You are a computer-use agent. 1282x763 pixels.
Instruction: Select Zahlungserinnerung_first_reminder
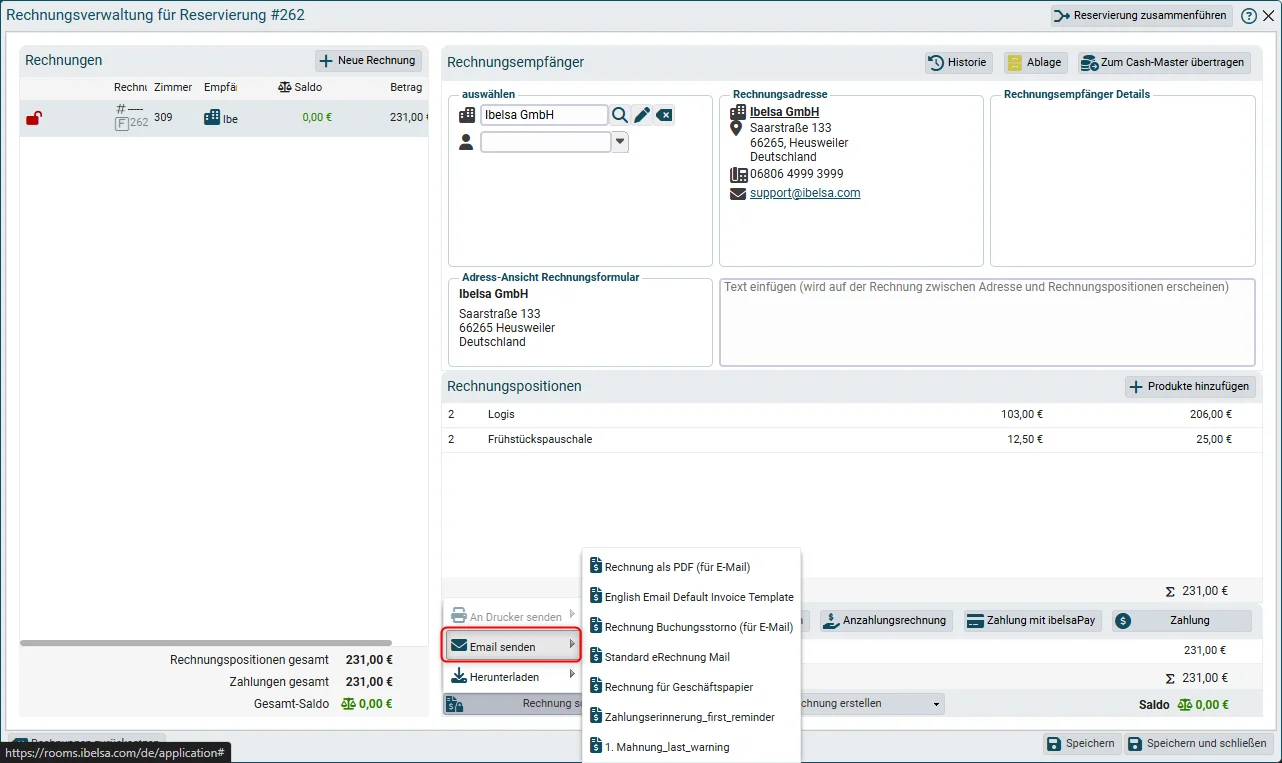pos(691,717)
